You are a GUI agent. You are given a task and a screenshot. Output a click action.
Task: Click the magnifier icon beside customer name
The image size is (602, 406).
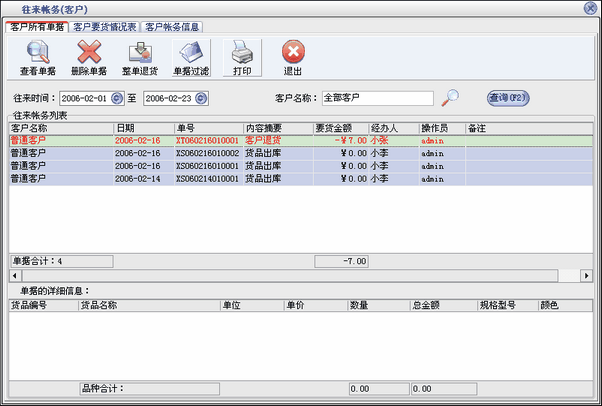point(451,97)
